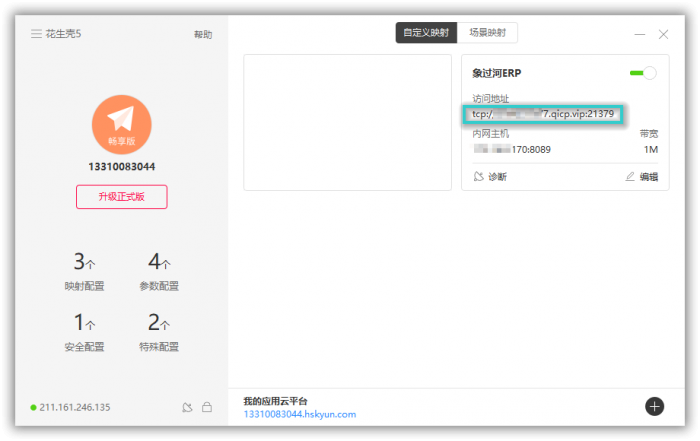Viewport: 700px width, 441px height.
Task: Switch to the 场景映射 tab
Action: 488,33
